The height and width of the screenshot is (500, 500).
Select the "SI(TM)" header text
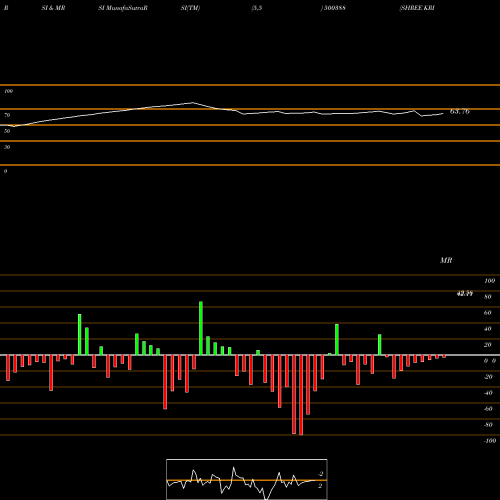(x=190, y=8)
